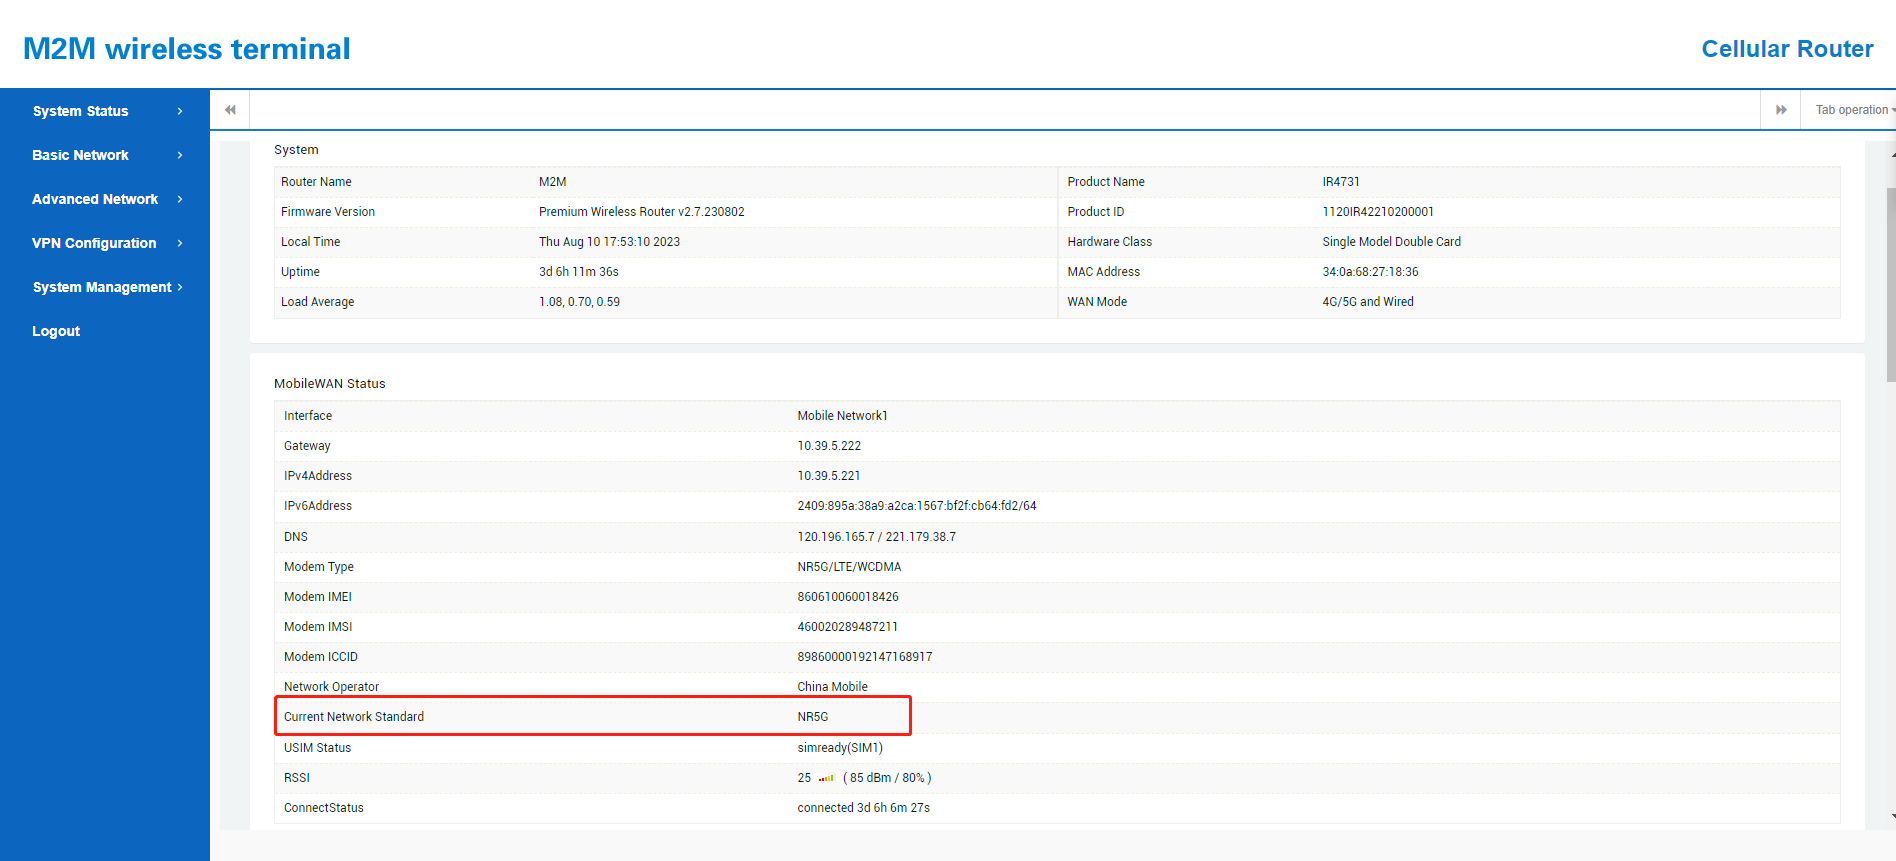Open the Tab operation dropdown

(x=1854, y=110)
